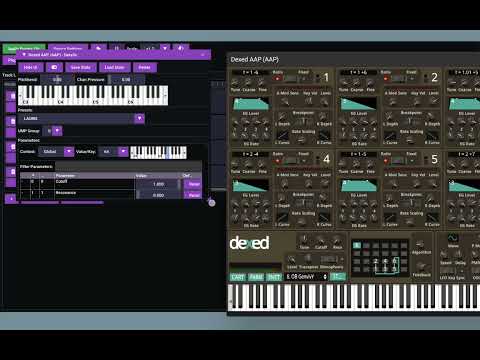Click the global Reso knob in Dexed
This screenshot has width=480, height=360.
(x=337, y=240)
